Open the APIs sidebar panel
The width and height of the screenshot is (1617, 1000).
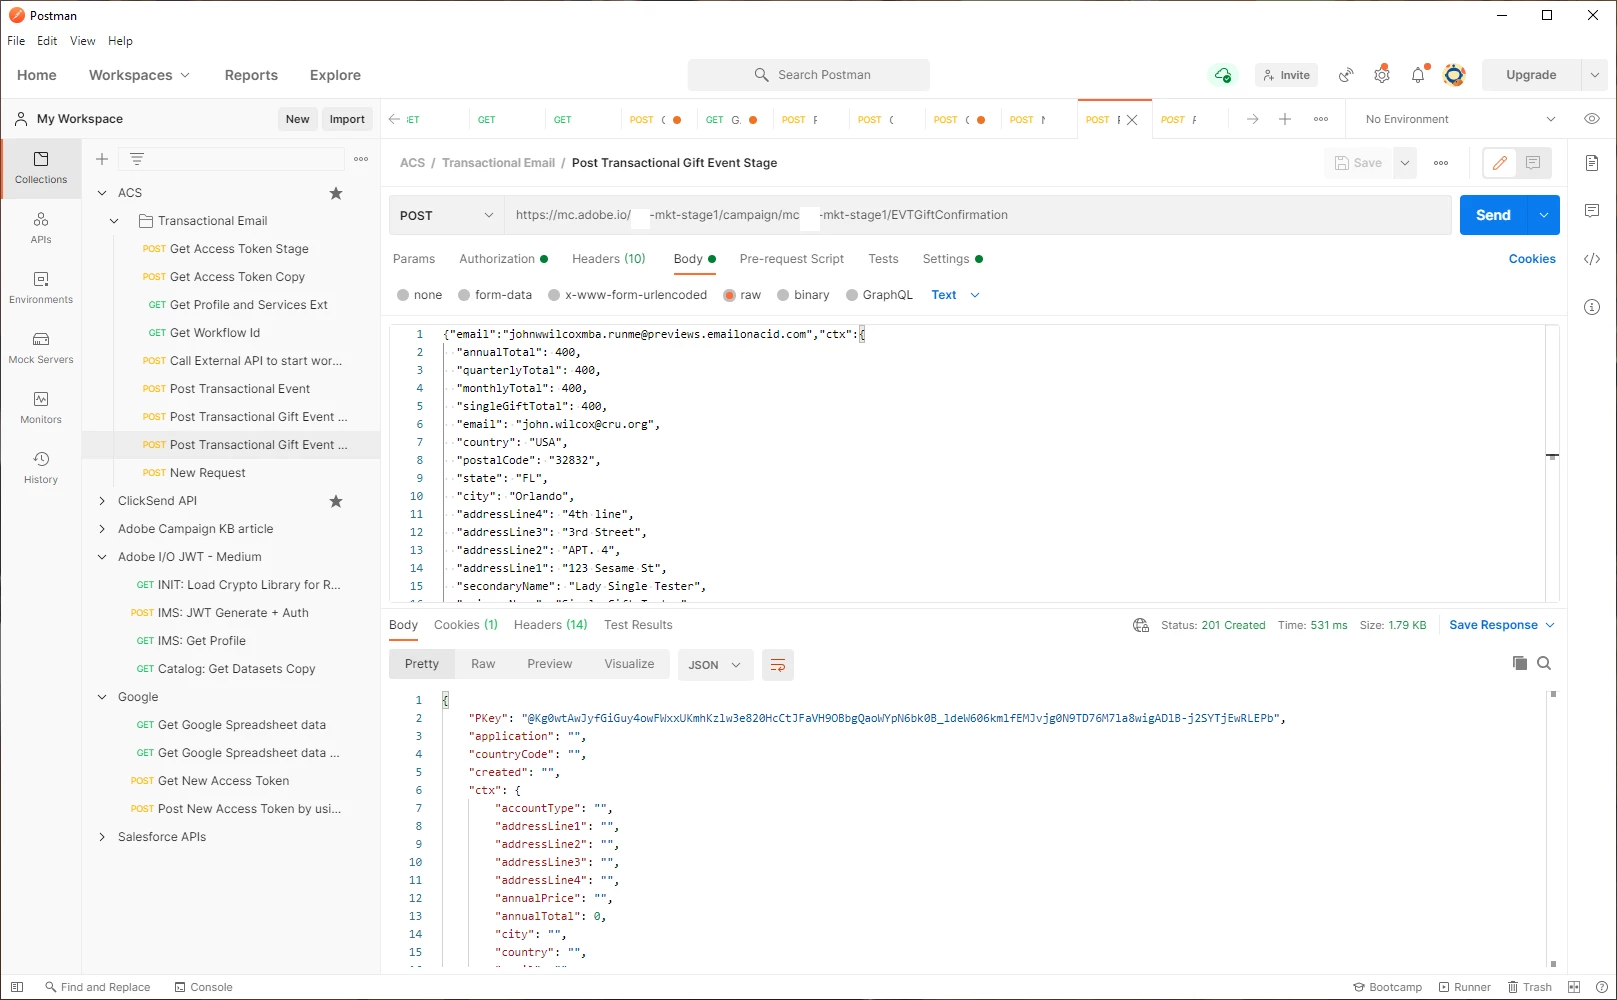click(x=41, y=228)
